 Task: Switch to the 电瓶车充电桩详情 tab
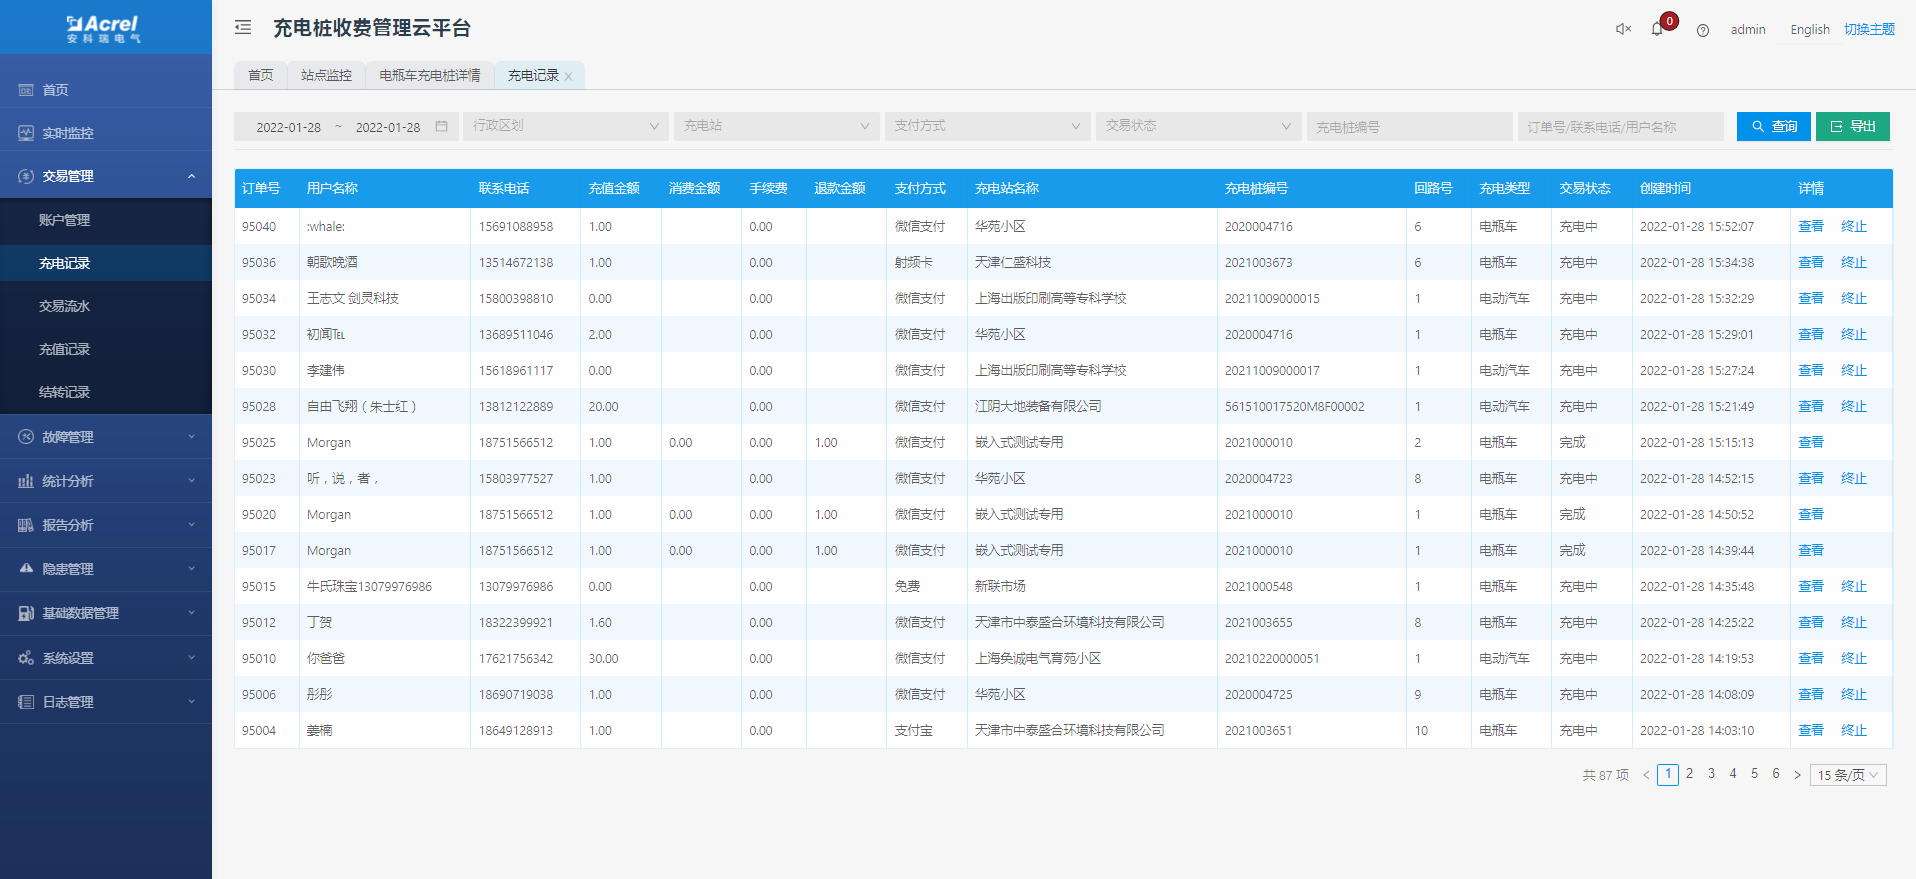pos(429,76)
